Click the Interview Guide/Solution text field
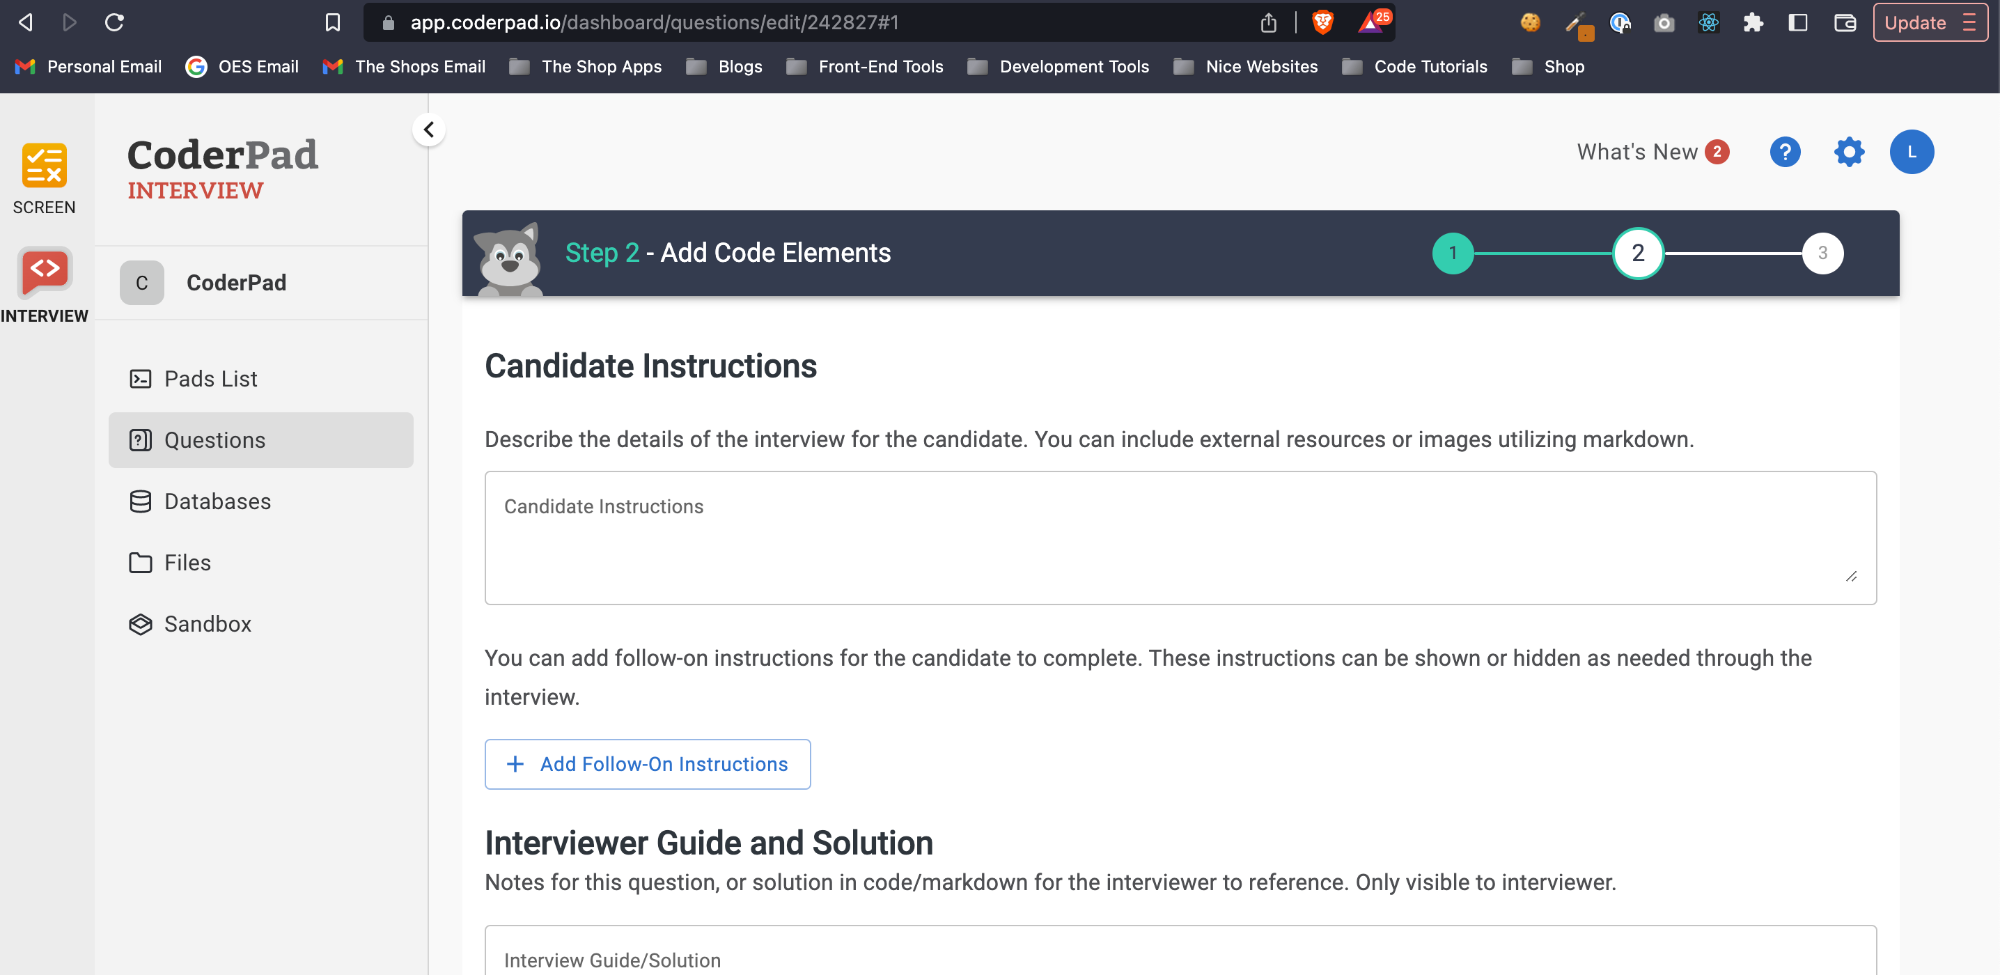This screenshot has width=2000, height=975. [1180, 955]
